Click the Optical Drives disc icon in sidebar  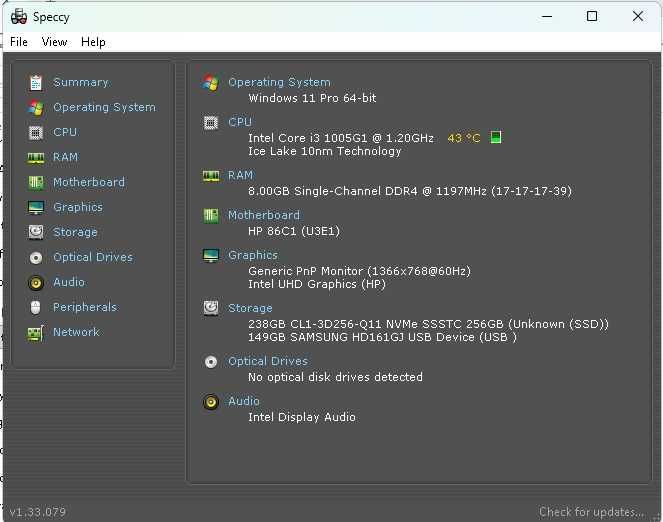36,257
